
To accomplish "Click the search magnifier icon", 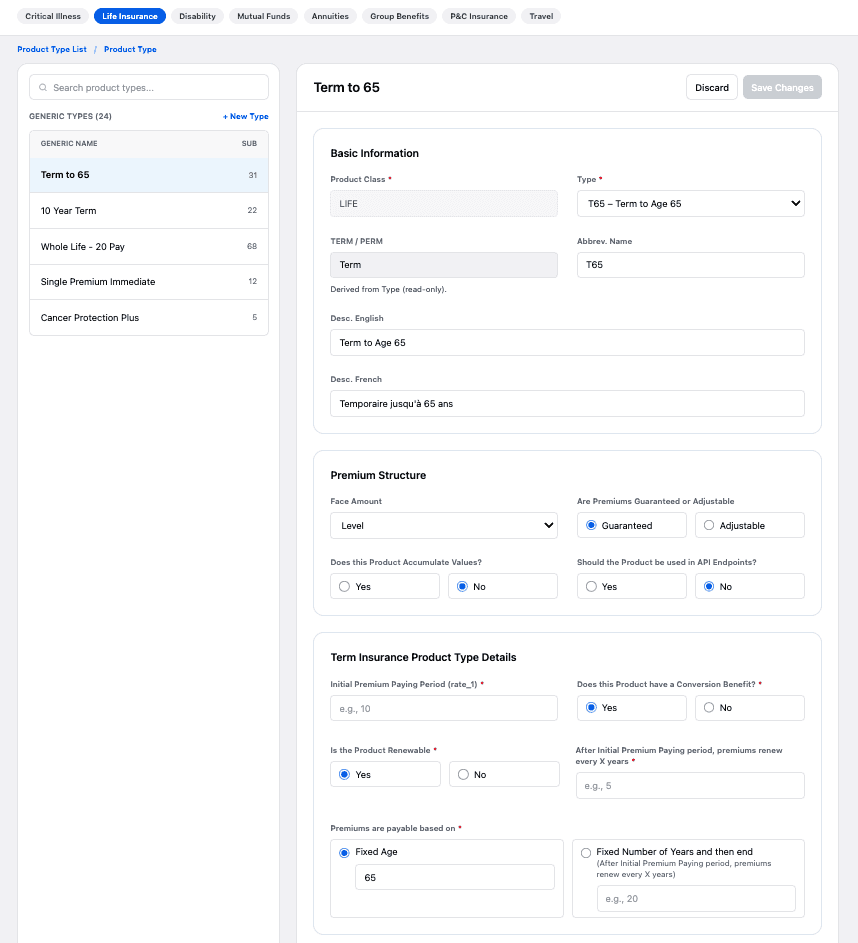I will click(x=43, y=88).
